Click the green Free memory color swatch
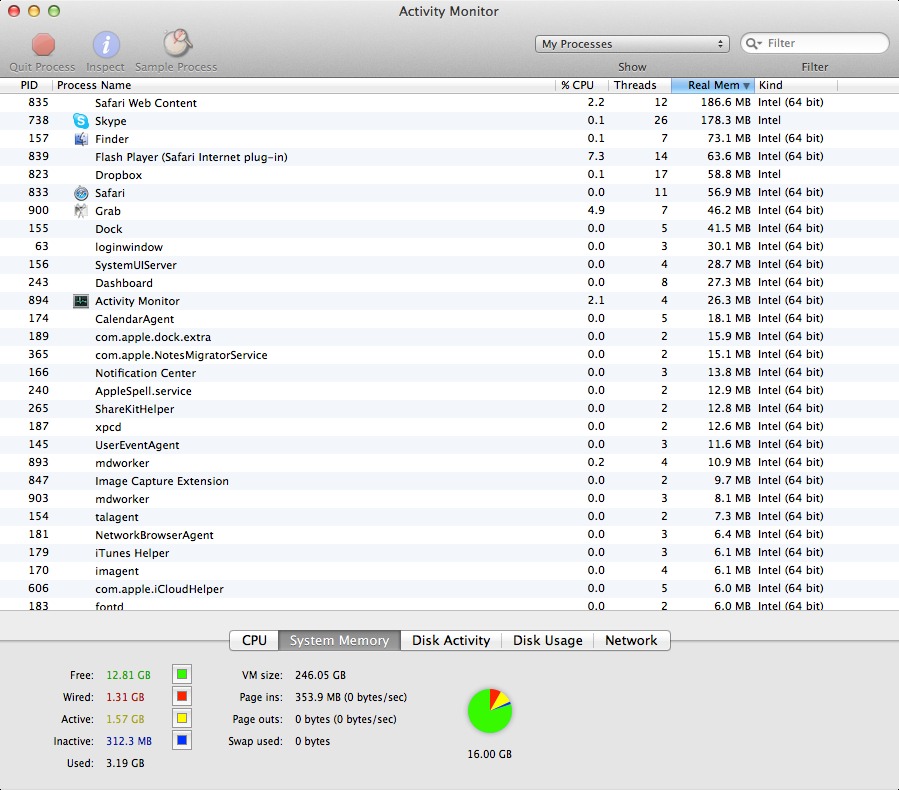The height and width of the screenshot is (790, 899). (182, 674)
